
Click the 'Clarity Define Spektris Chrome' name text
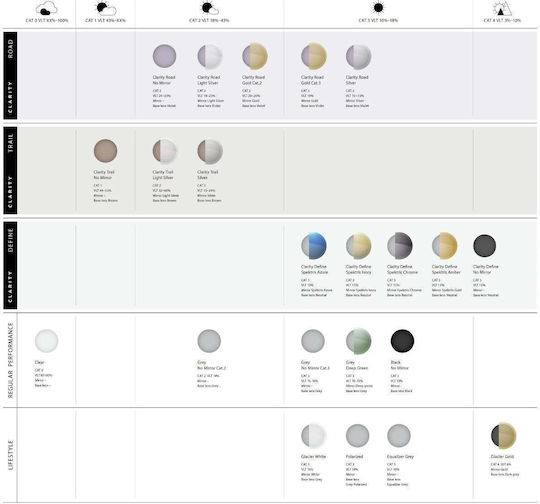pyautogui.click(x=402, y=269)
